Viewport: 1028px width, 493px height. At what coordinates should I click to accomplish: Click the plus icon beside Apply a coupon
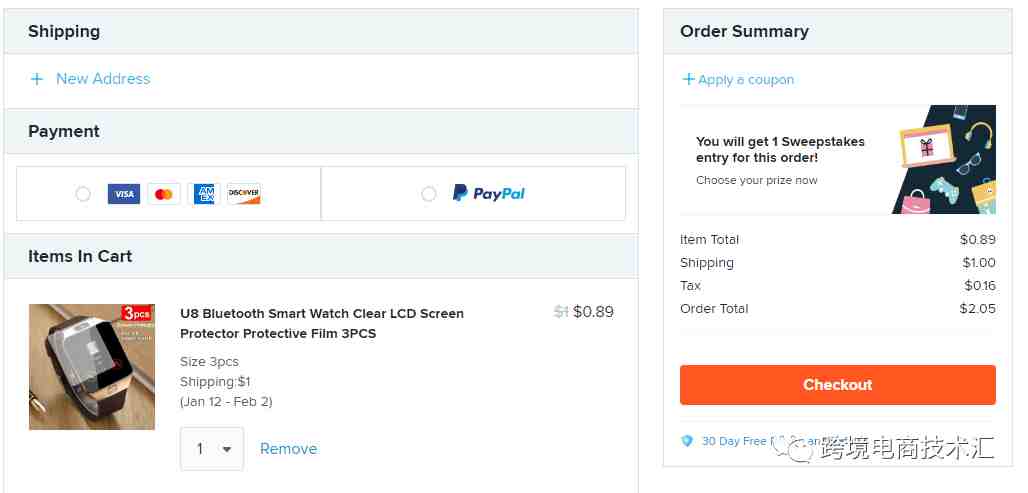click(x=688, y=79)
